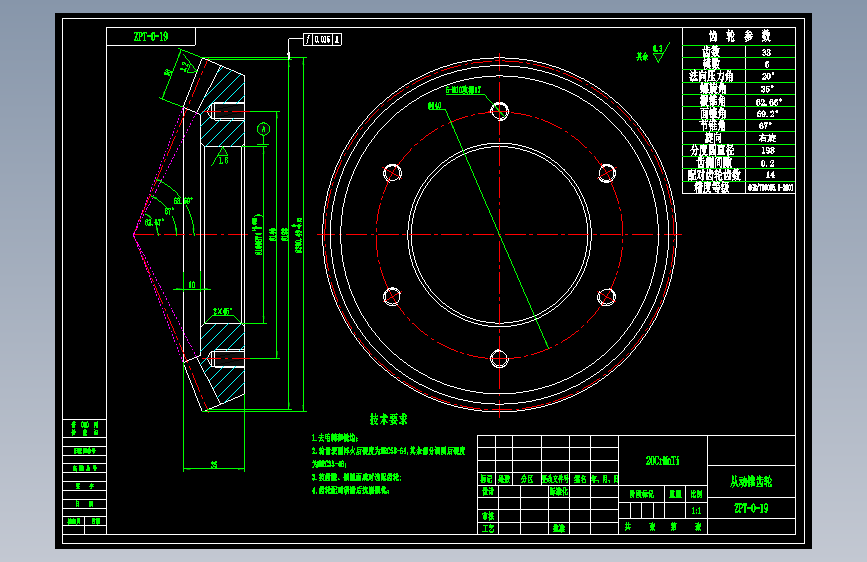Click the ZPT-0-19 label in the top-left box
The image size is (867, 562).
point(151,37)
